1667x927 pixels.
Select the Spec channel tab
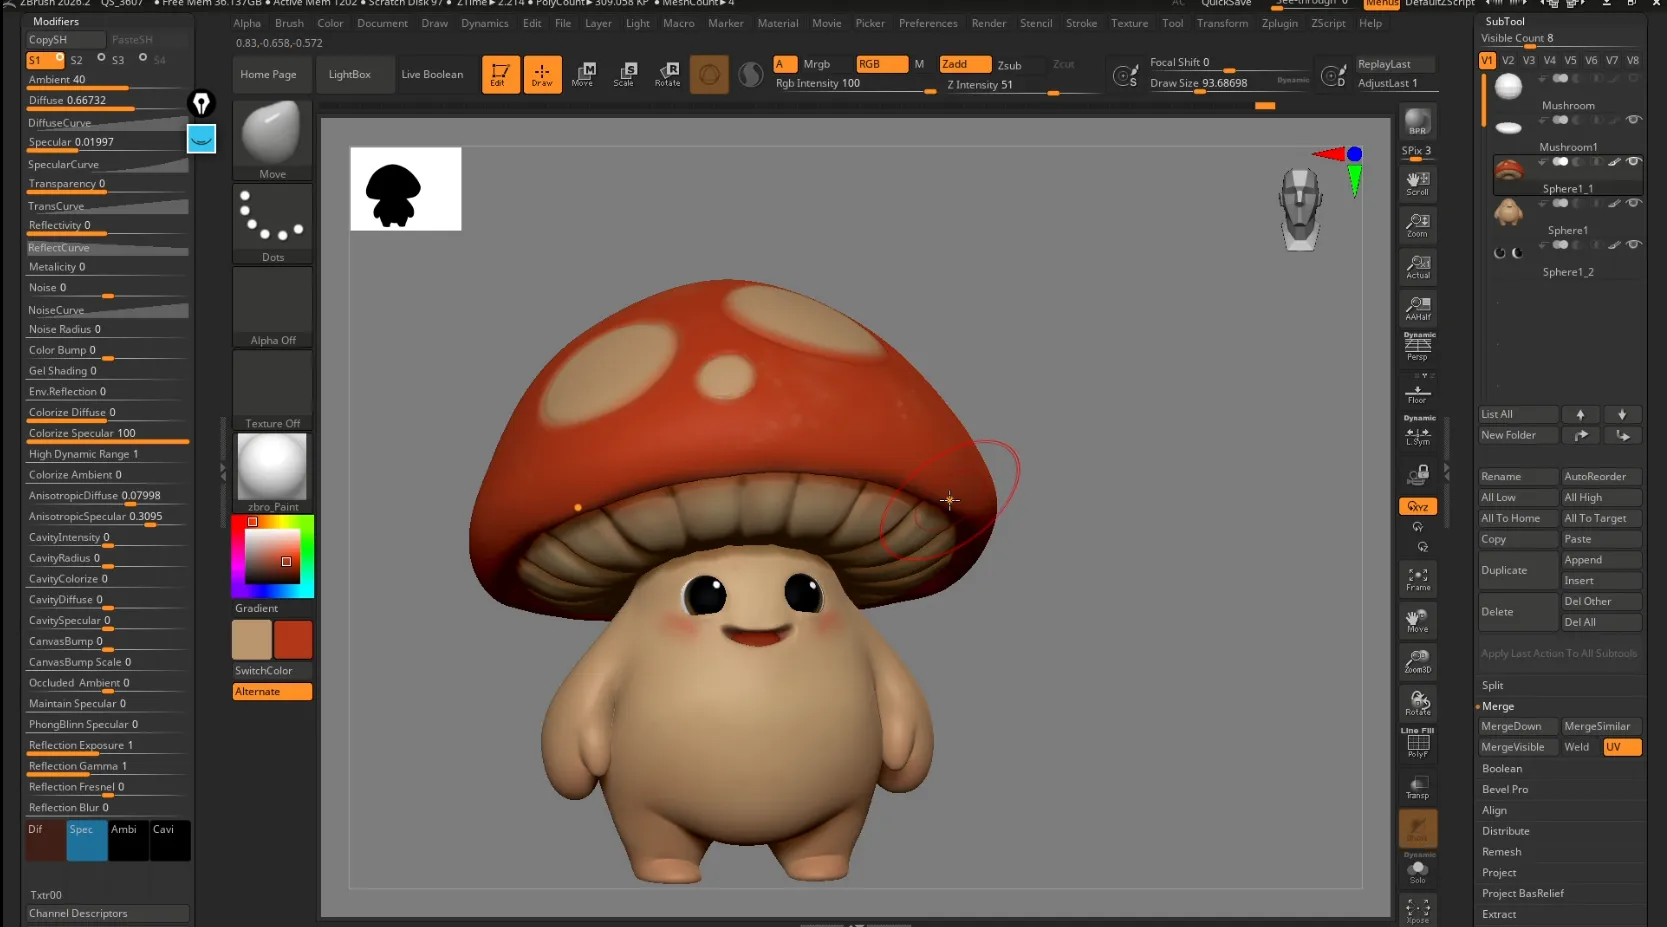pyautogui.click(x=87, y=840)
